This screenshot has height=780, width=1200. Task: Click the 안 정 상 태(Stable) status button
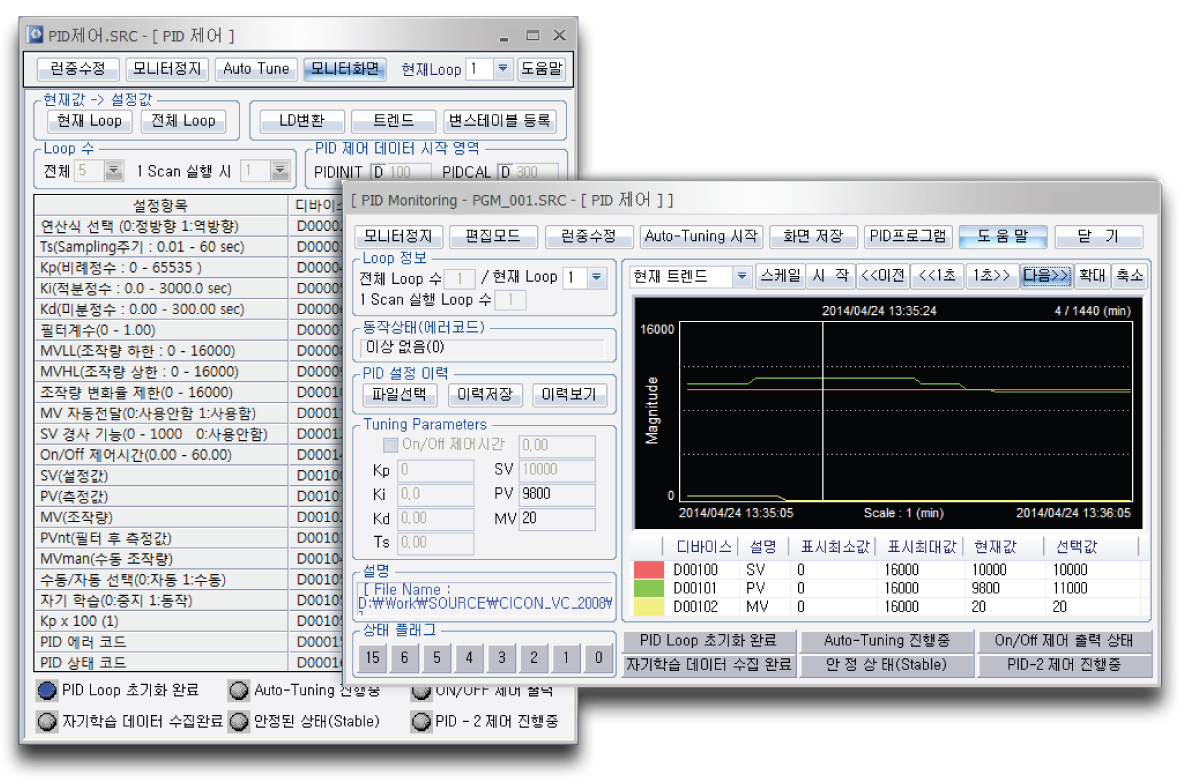[888, 664]
